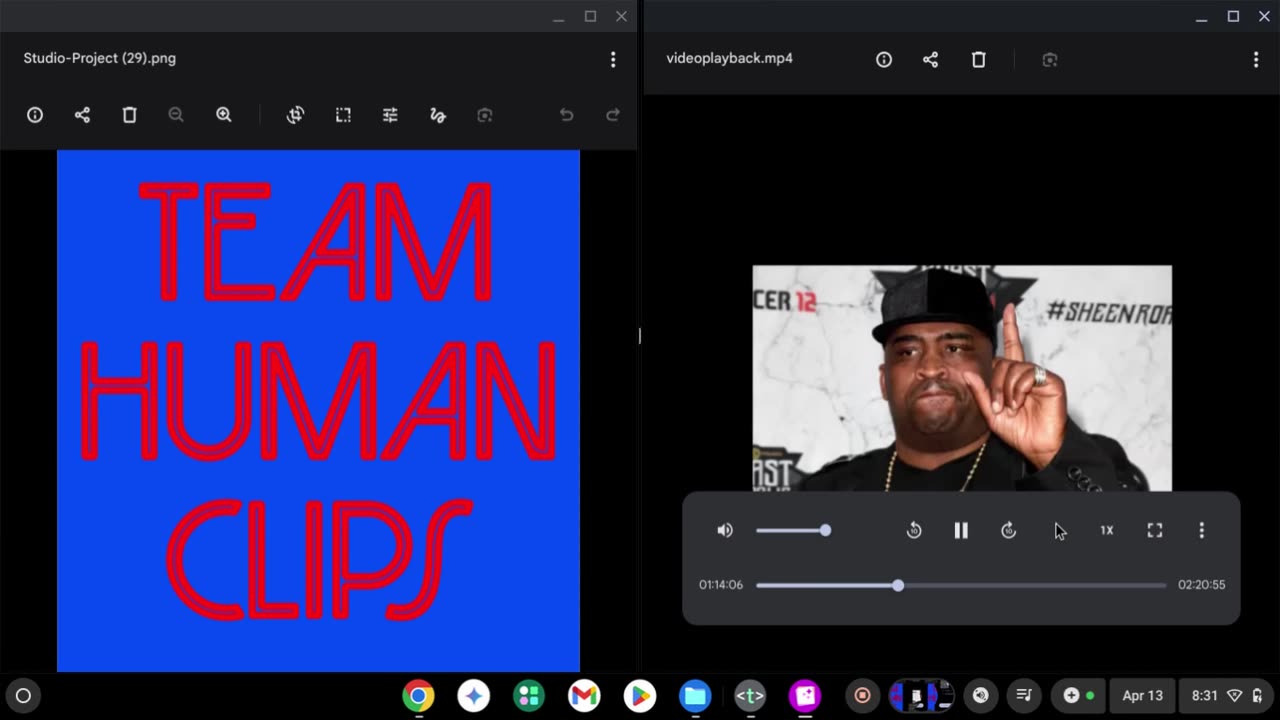
Task: Open the ChromeOS launcher
Action: pyautogui.click(x=24, y=696)
